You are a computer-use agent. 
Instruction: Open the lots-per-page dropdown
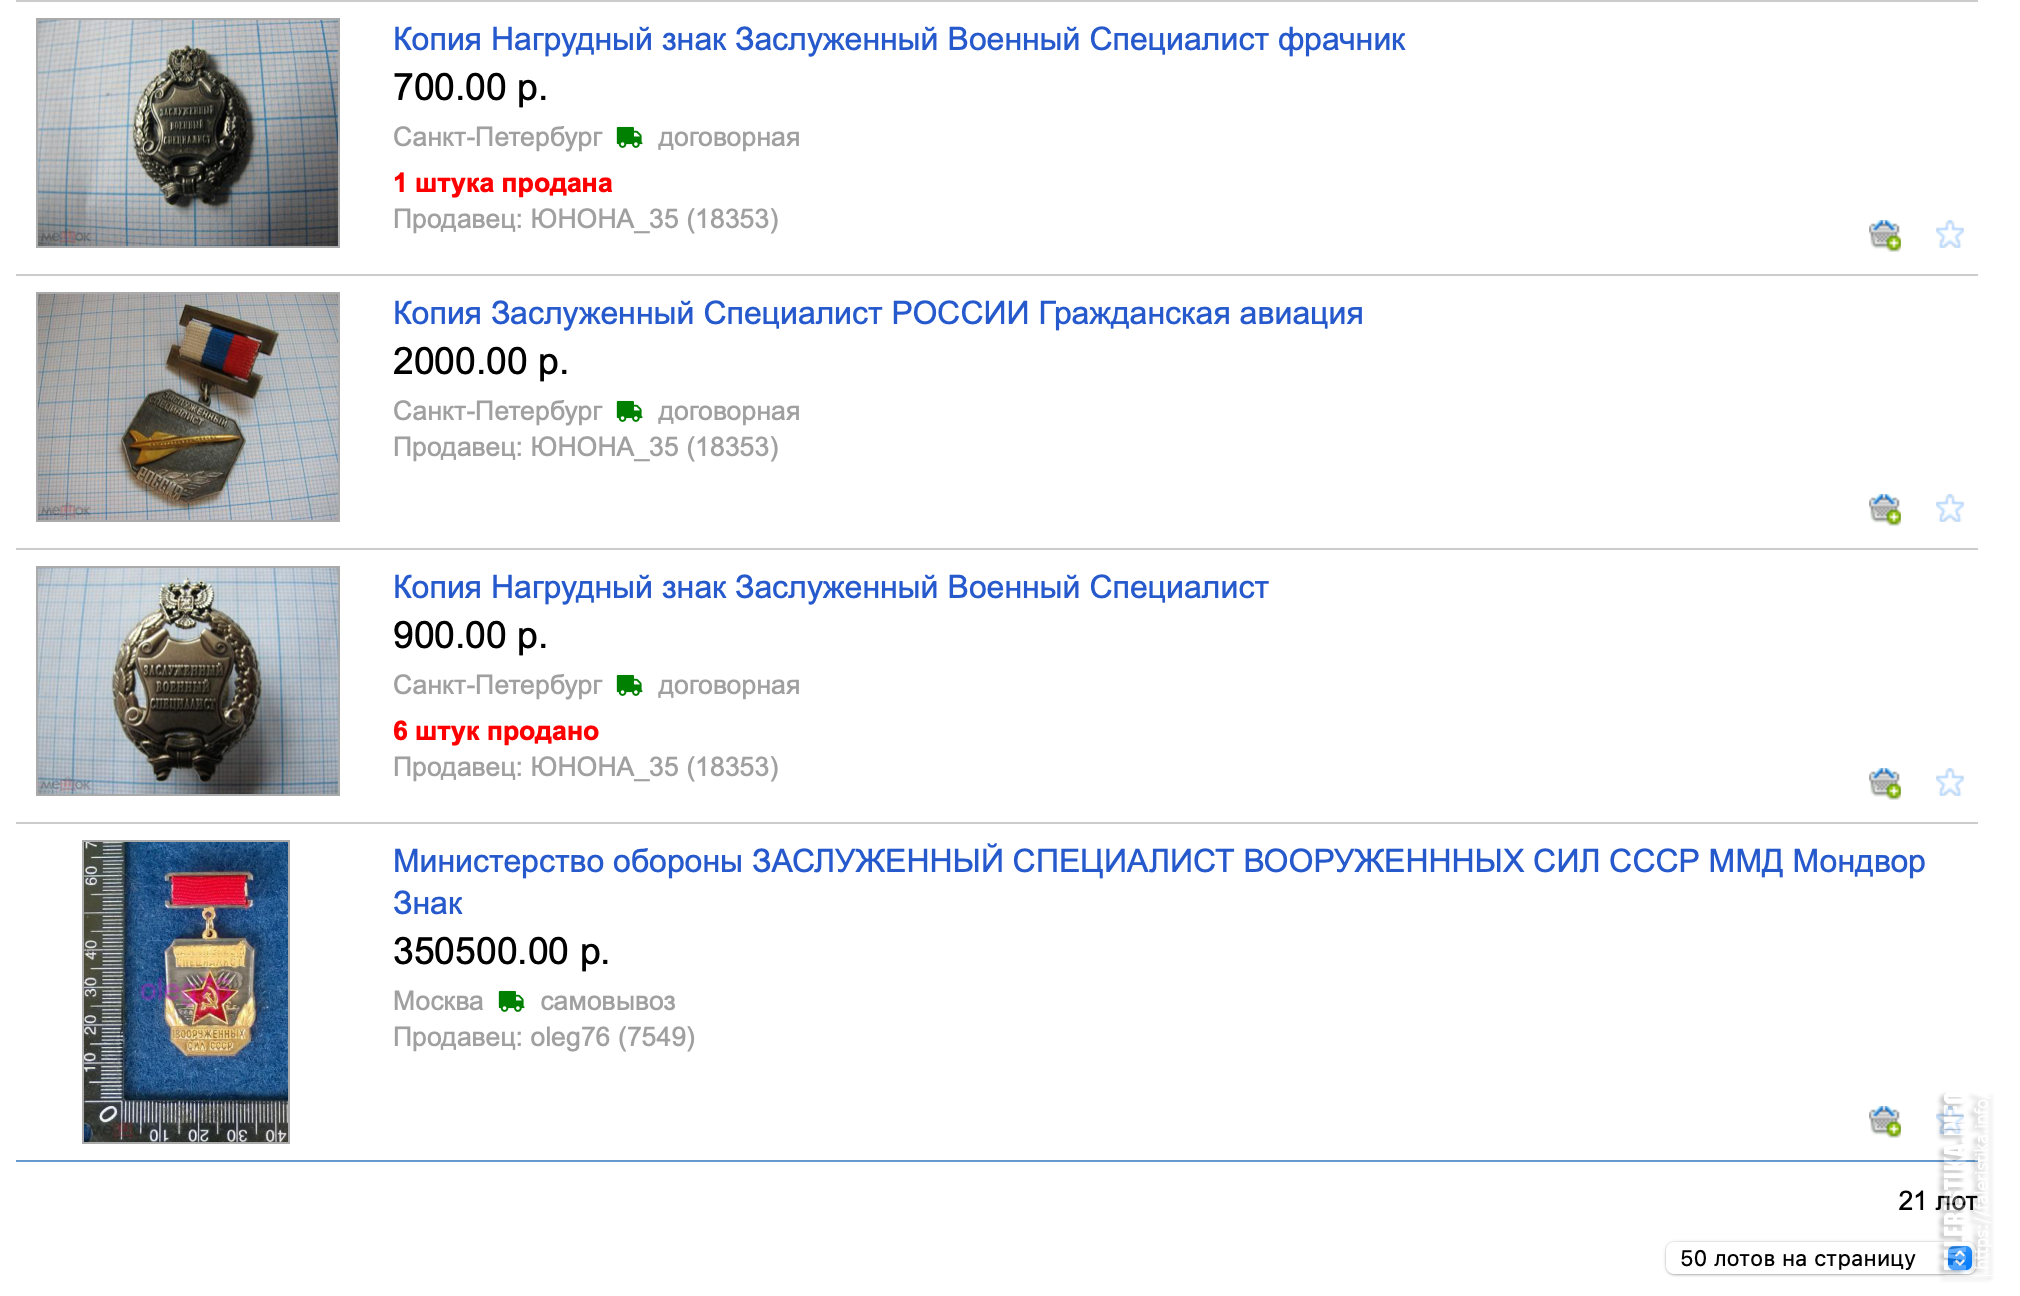pyautogui.click(x=1820, y=1258)
